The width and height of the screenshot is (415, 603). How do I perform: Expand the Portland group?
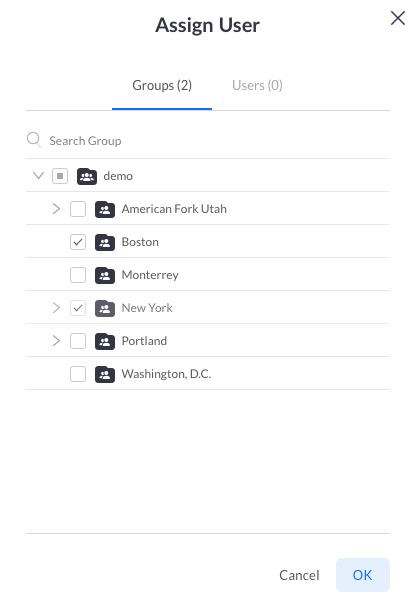[56, 341]
